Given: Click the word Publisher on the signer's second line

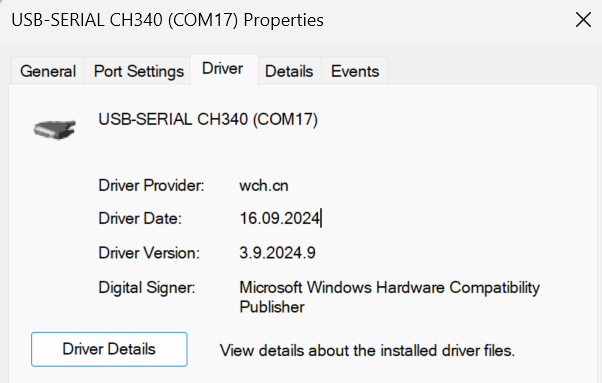Looking at the screenshot, I should tap(272, 307).
